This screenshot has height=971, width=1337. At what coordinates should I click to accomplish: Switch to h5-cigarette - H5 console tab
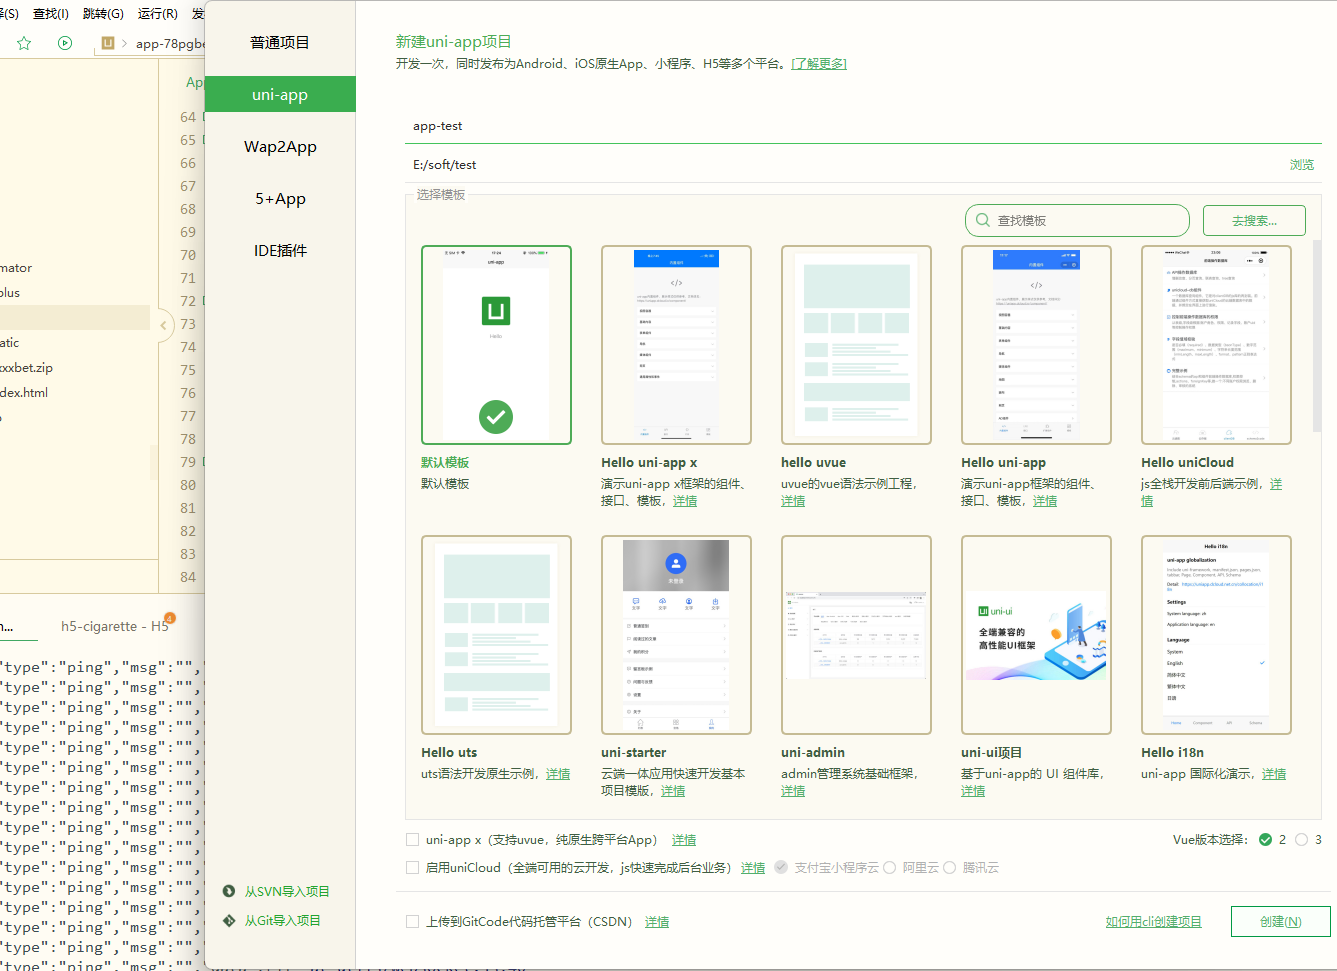[x=115, y=626]
